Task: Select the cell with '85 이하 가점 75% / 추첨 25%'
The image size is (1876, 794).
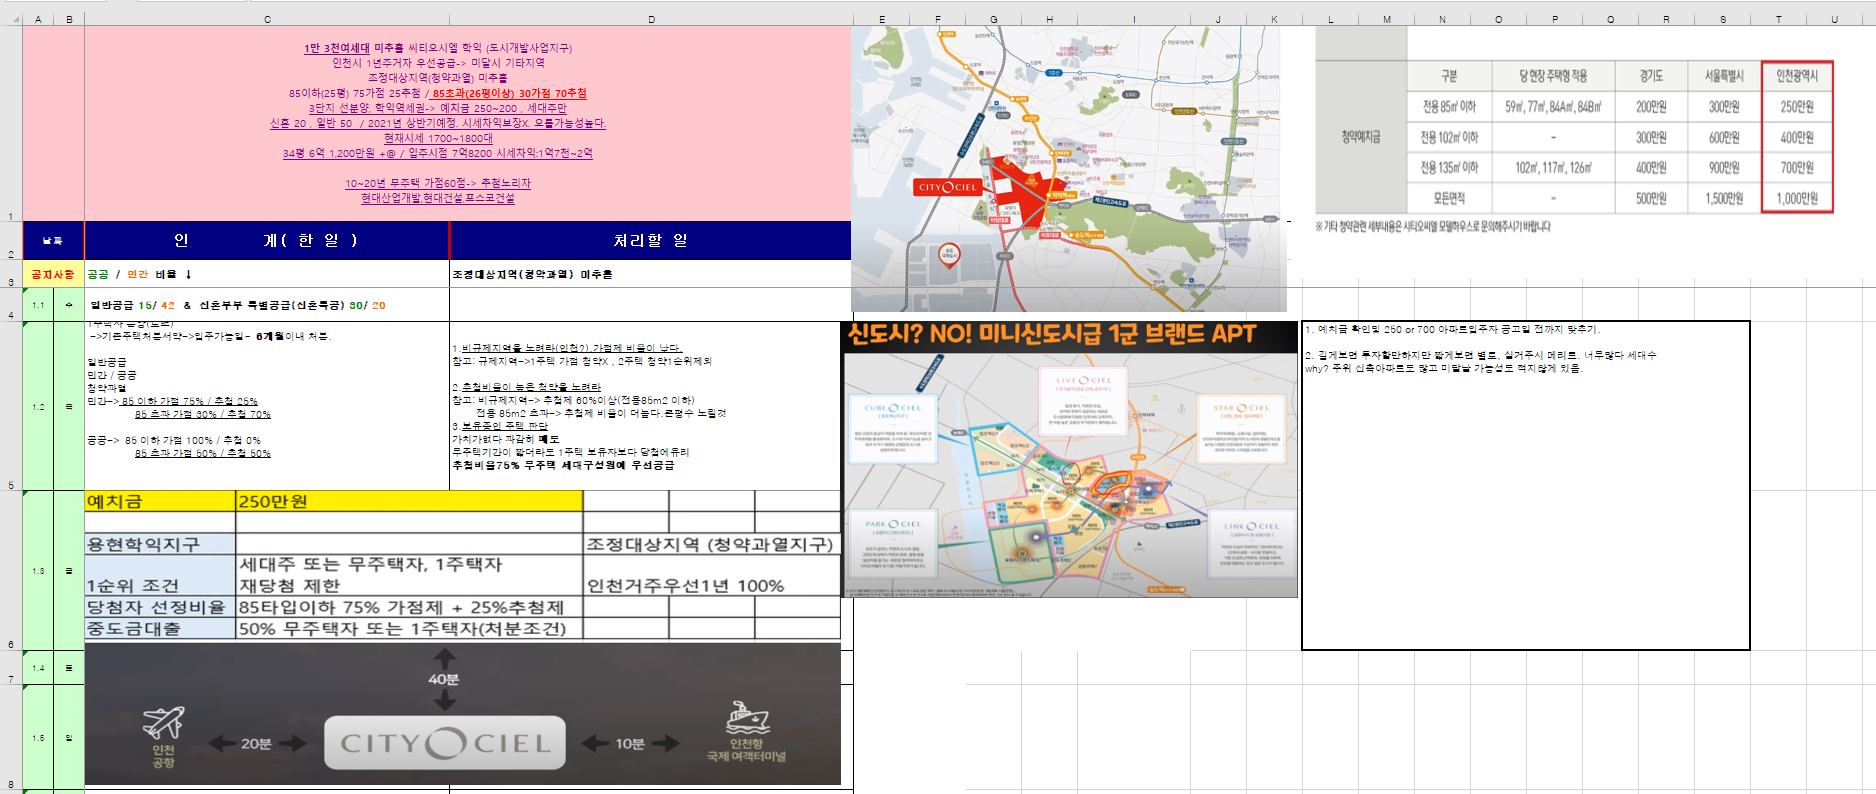Action: click(x=267, y=406)
